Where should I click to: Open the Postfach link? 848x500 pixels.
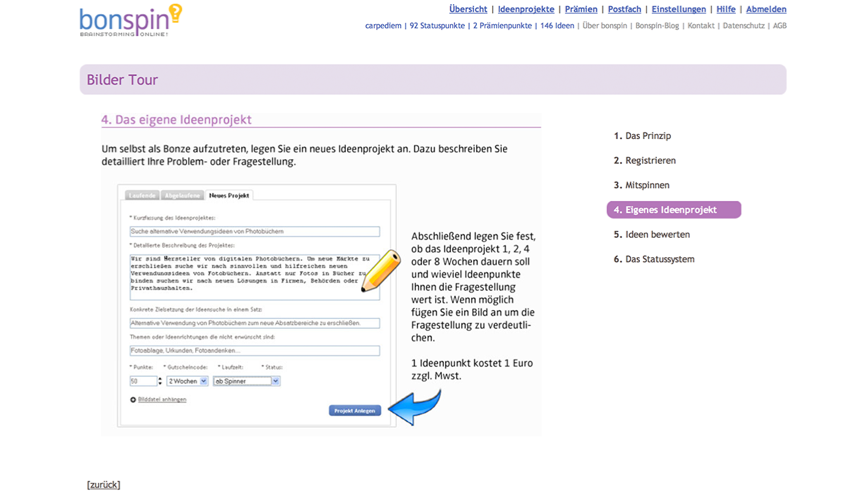click(624, 9)
